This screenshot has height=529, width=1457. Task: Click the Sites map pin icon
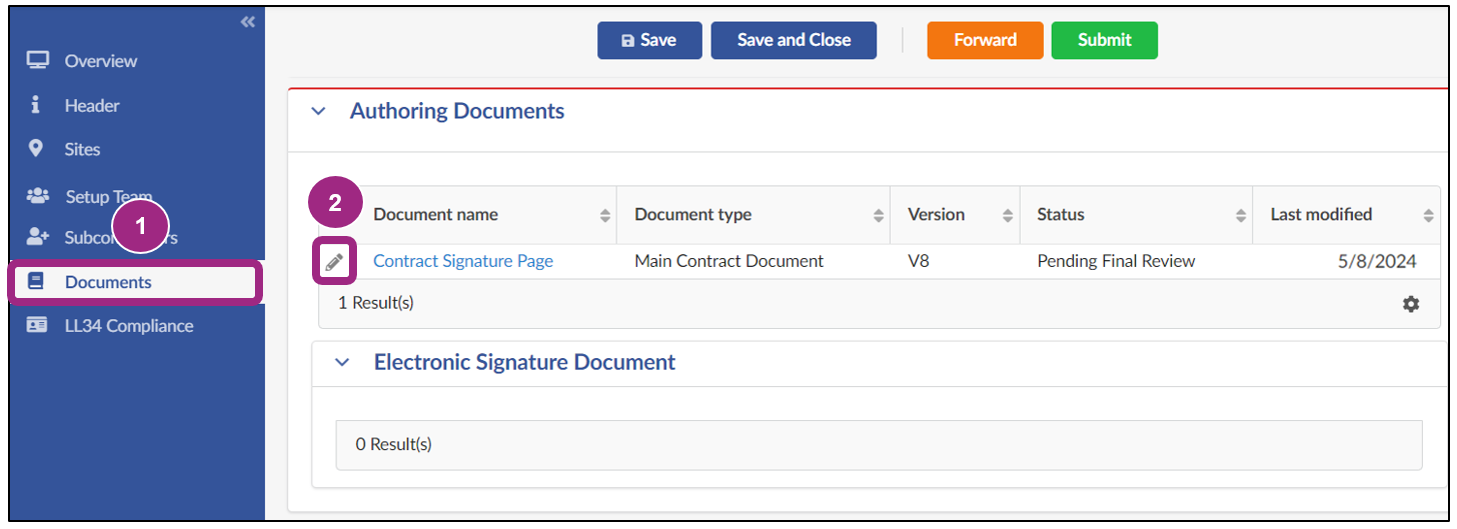tap(37, 149)
